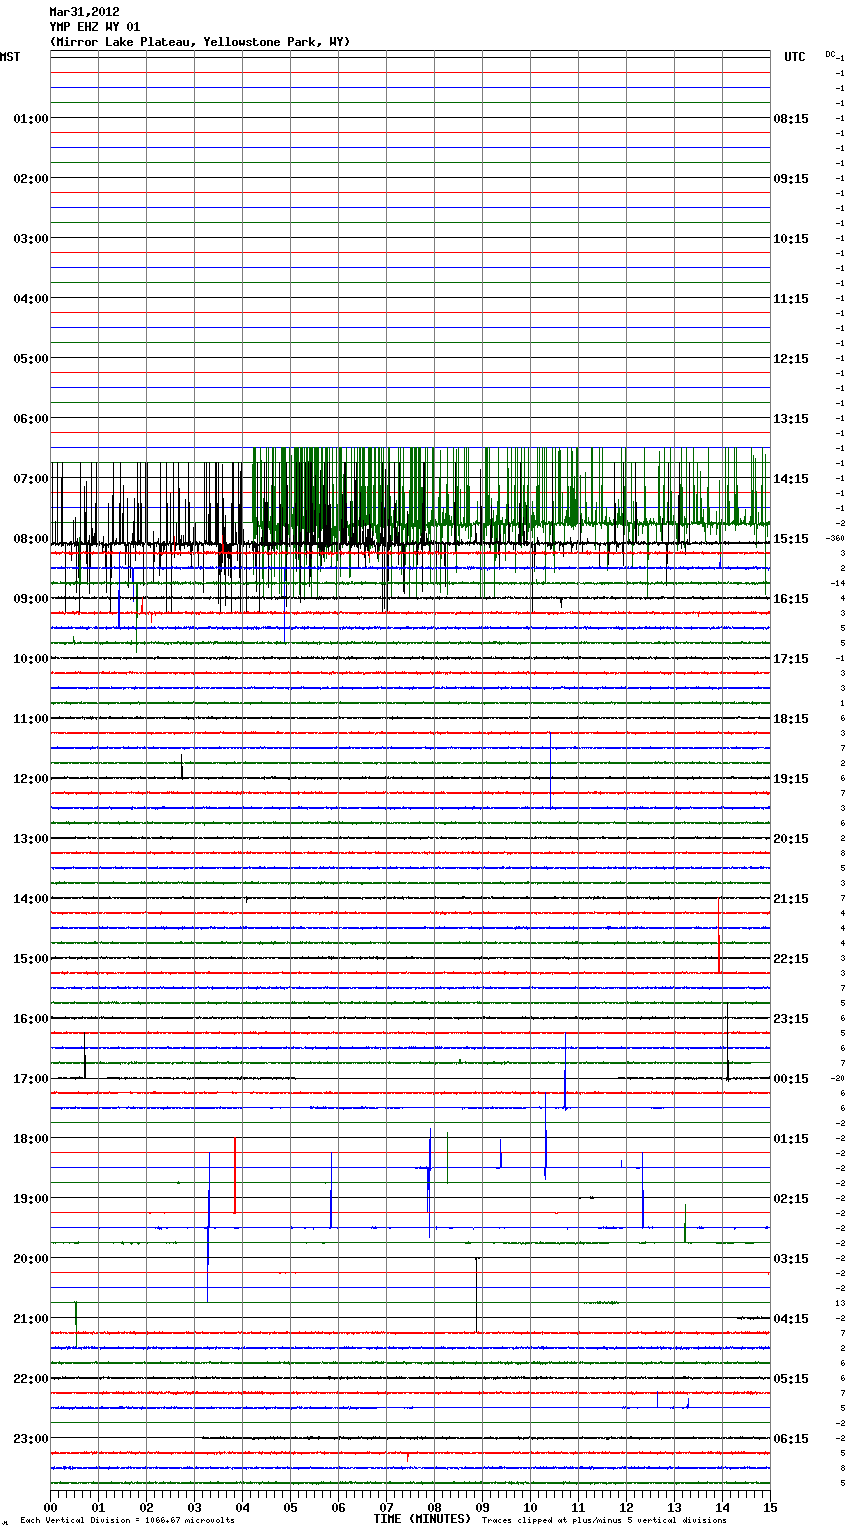The image size is (850, 1534).
Task: Click the MST time label '23:00'
Action: [x=31, y=1439]
